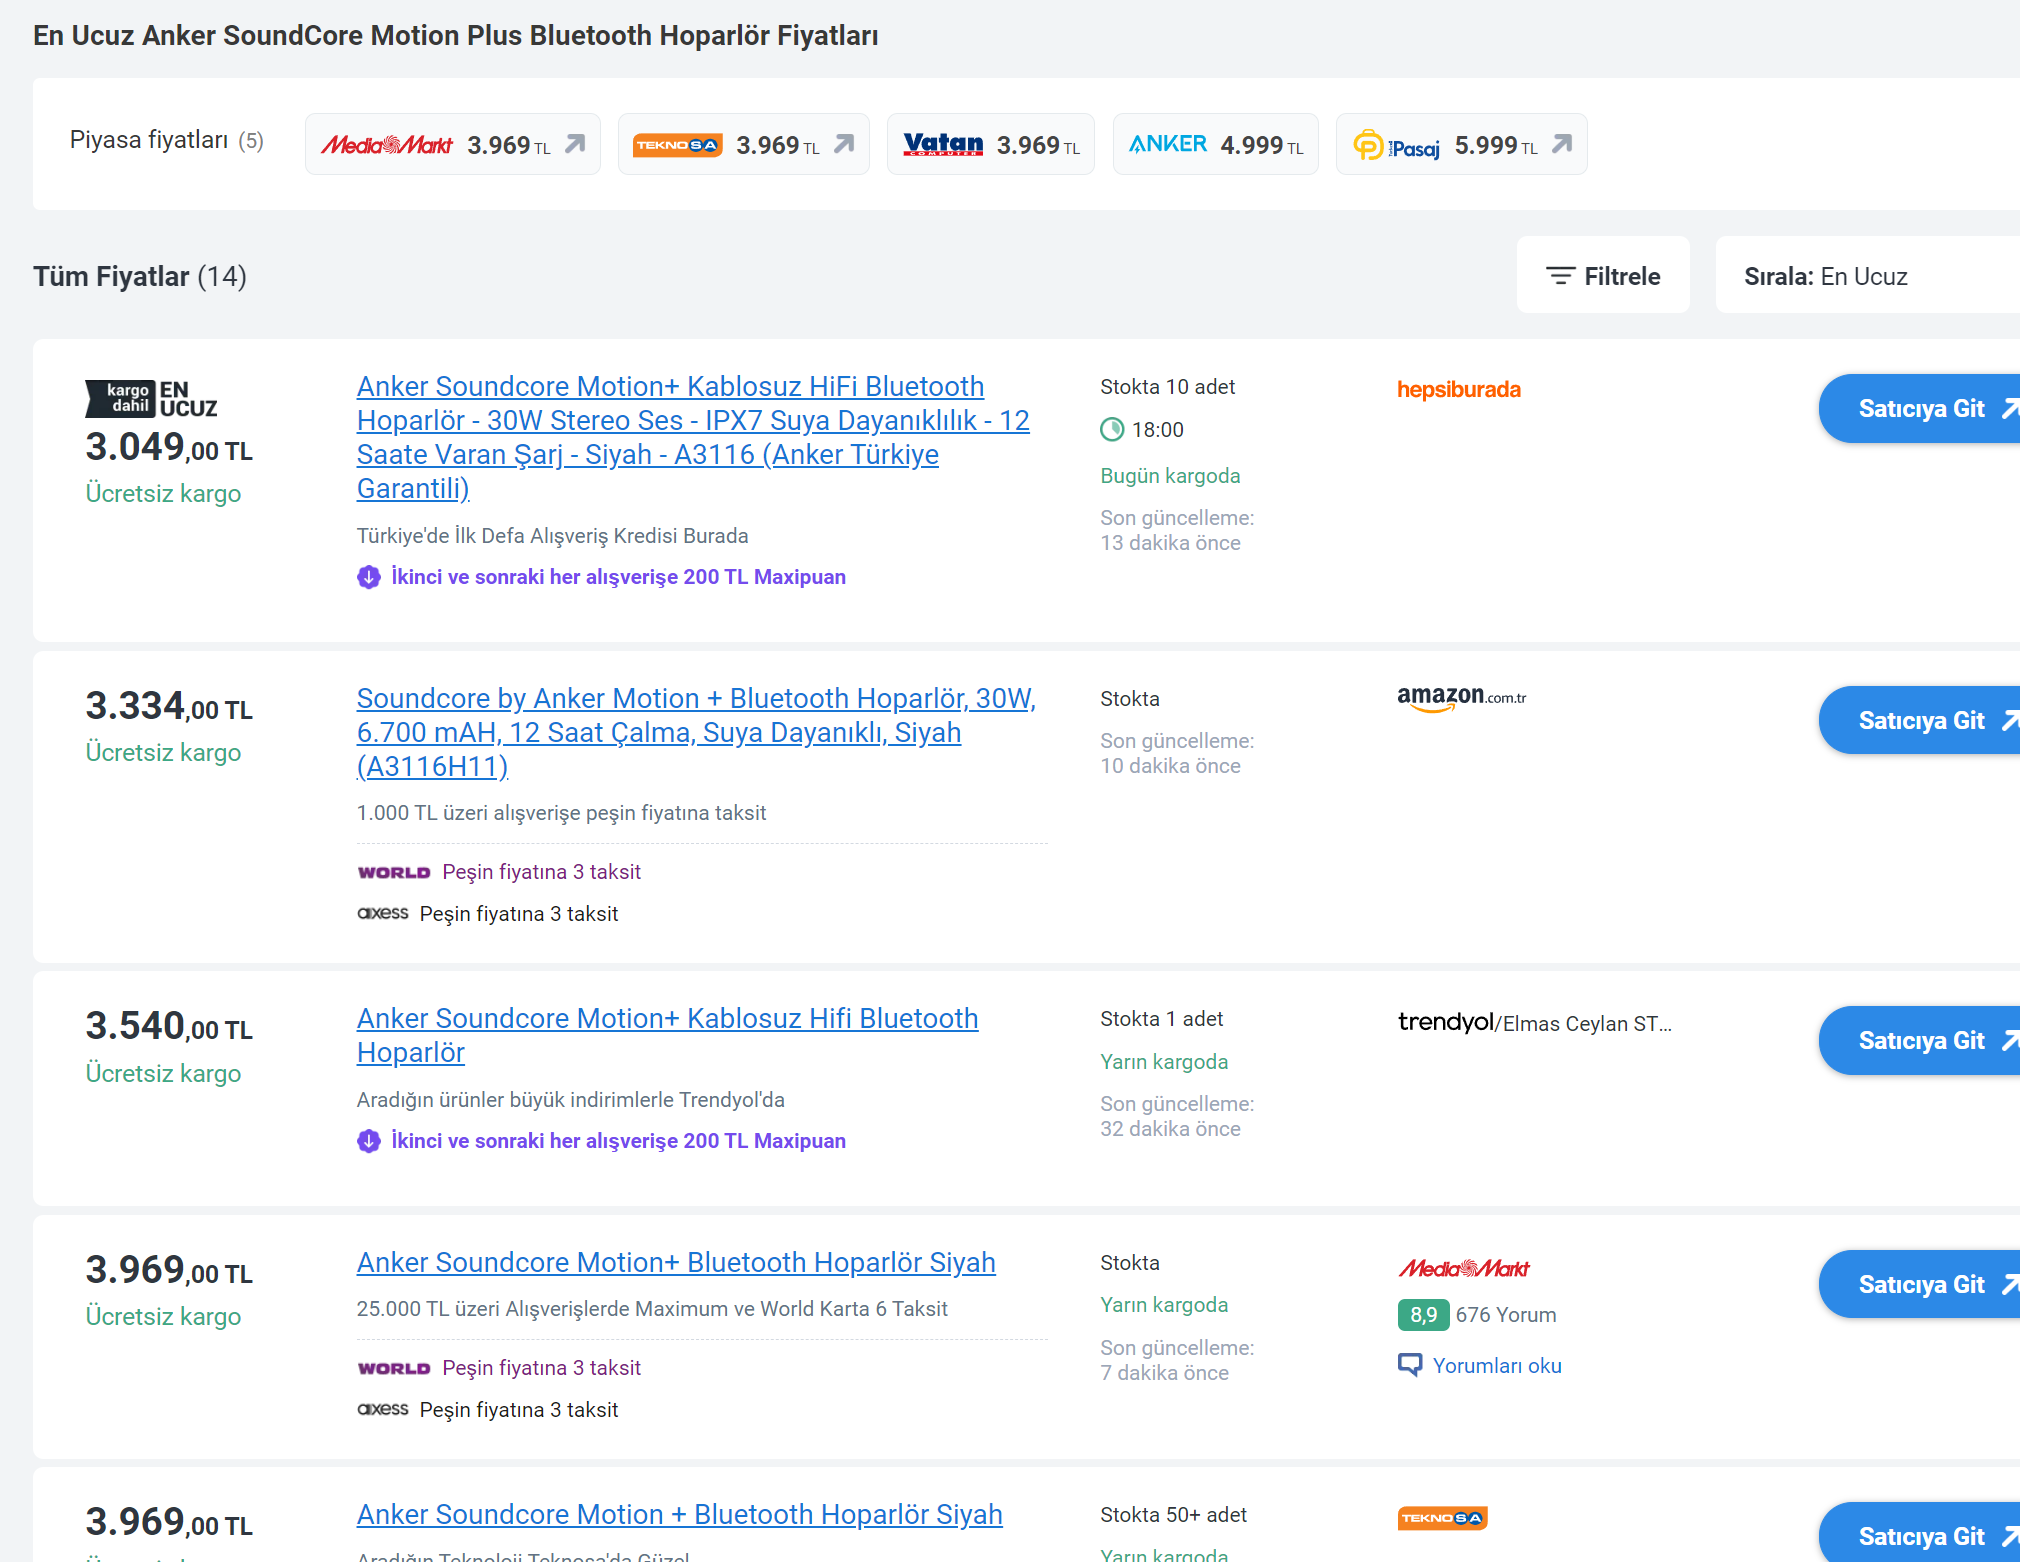Go to seller for amazon.com.tr offer
This screenshot has height=1562, width=2020.
tap(1920, 720)
